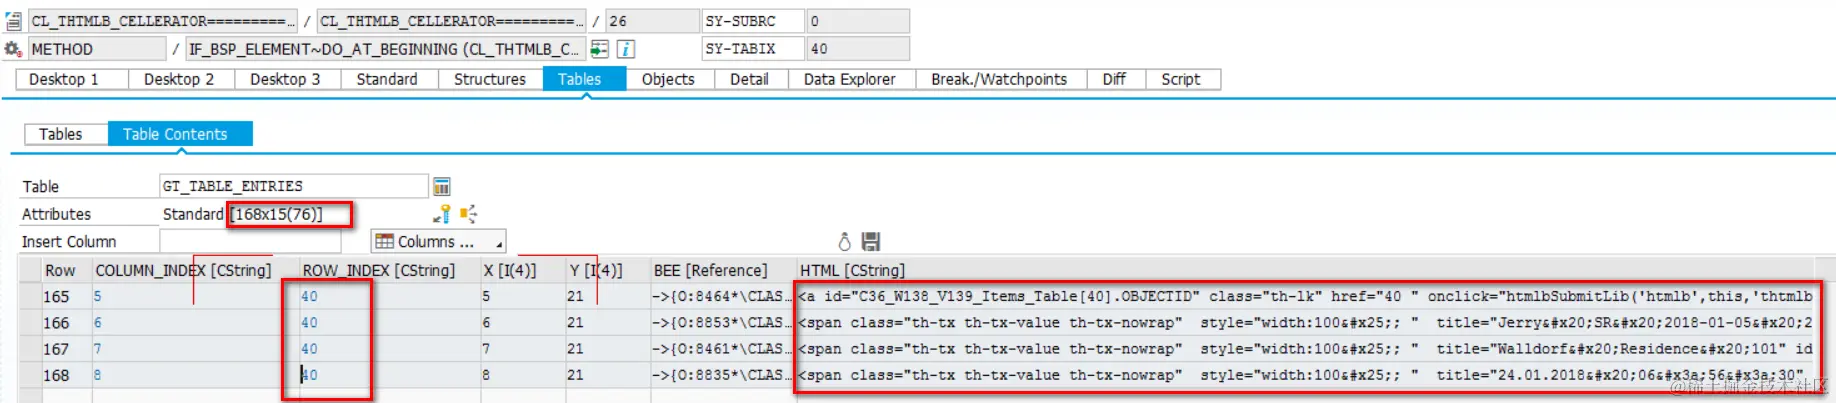Click ROW_INDEX value 40 in row 167

pyautogui.click(x=390, y=349)
